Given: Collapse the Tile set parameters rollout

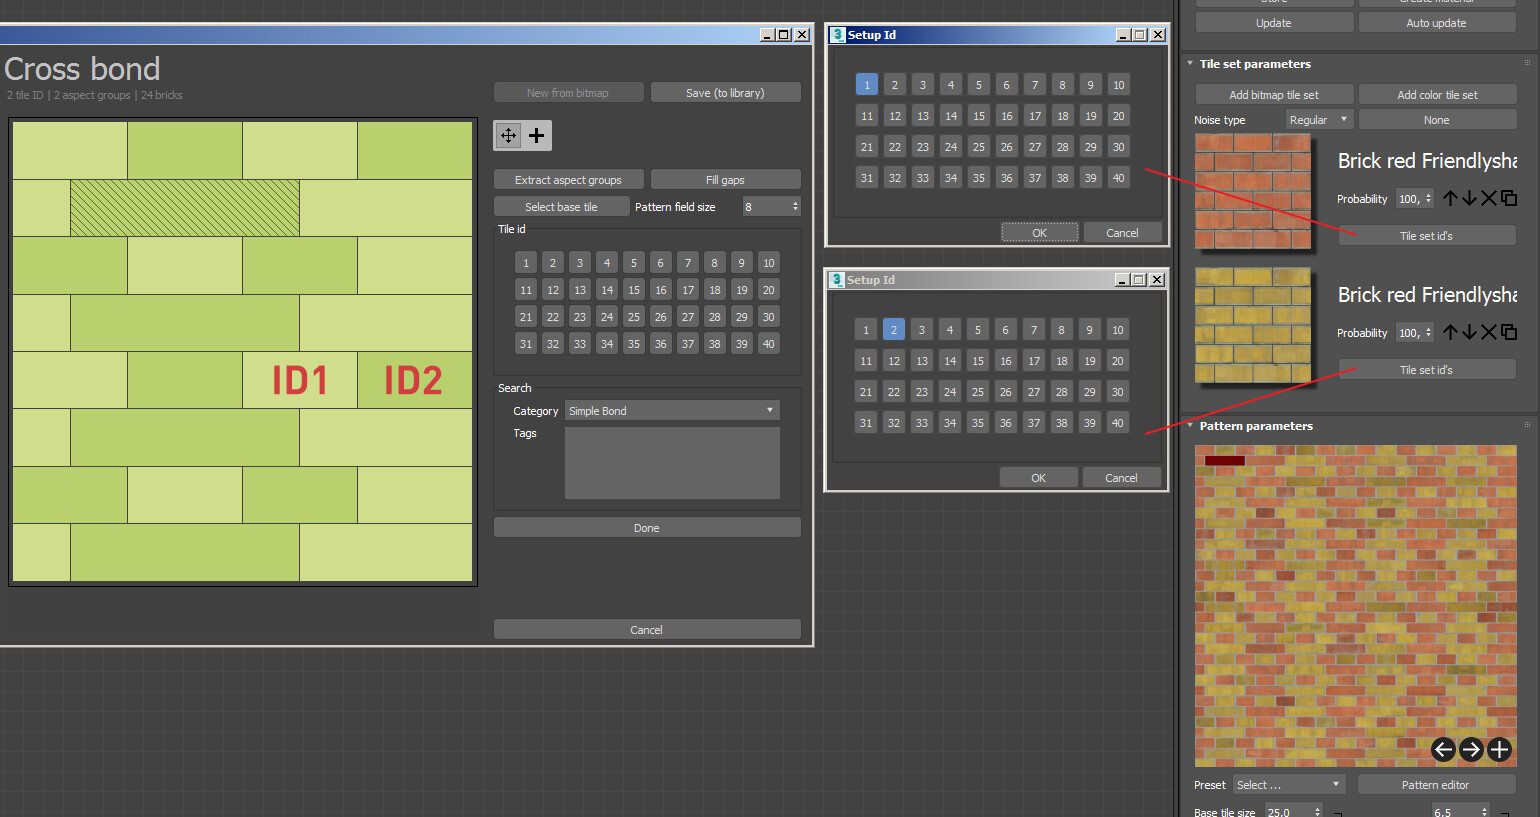Looking at the screenshot, I should click(1255, 64).
